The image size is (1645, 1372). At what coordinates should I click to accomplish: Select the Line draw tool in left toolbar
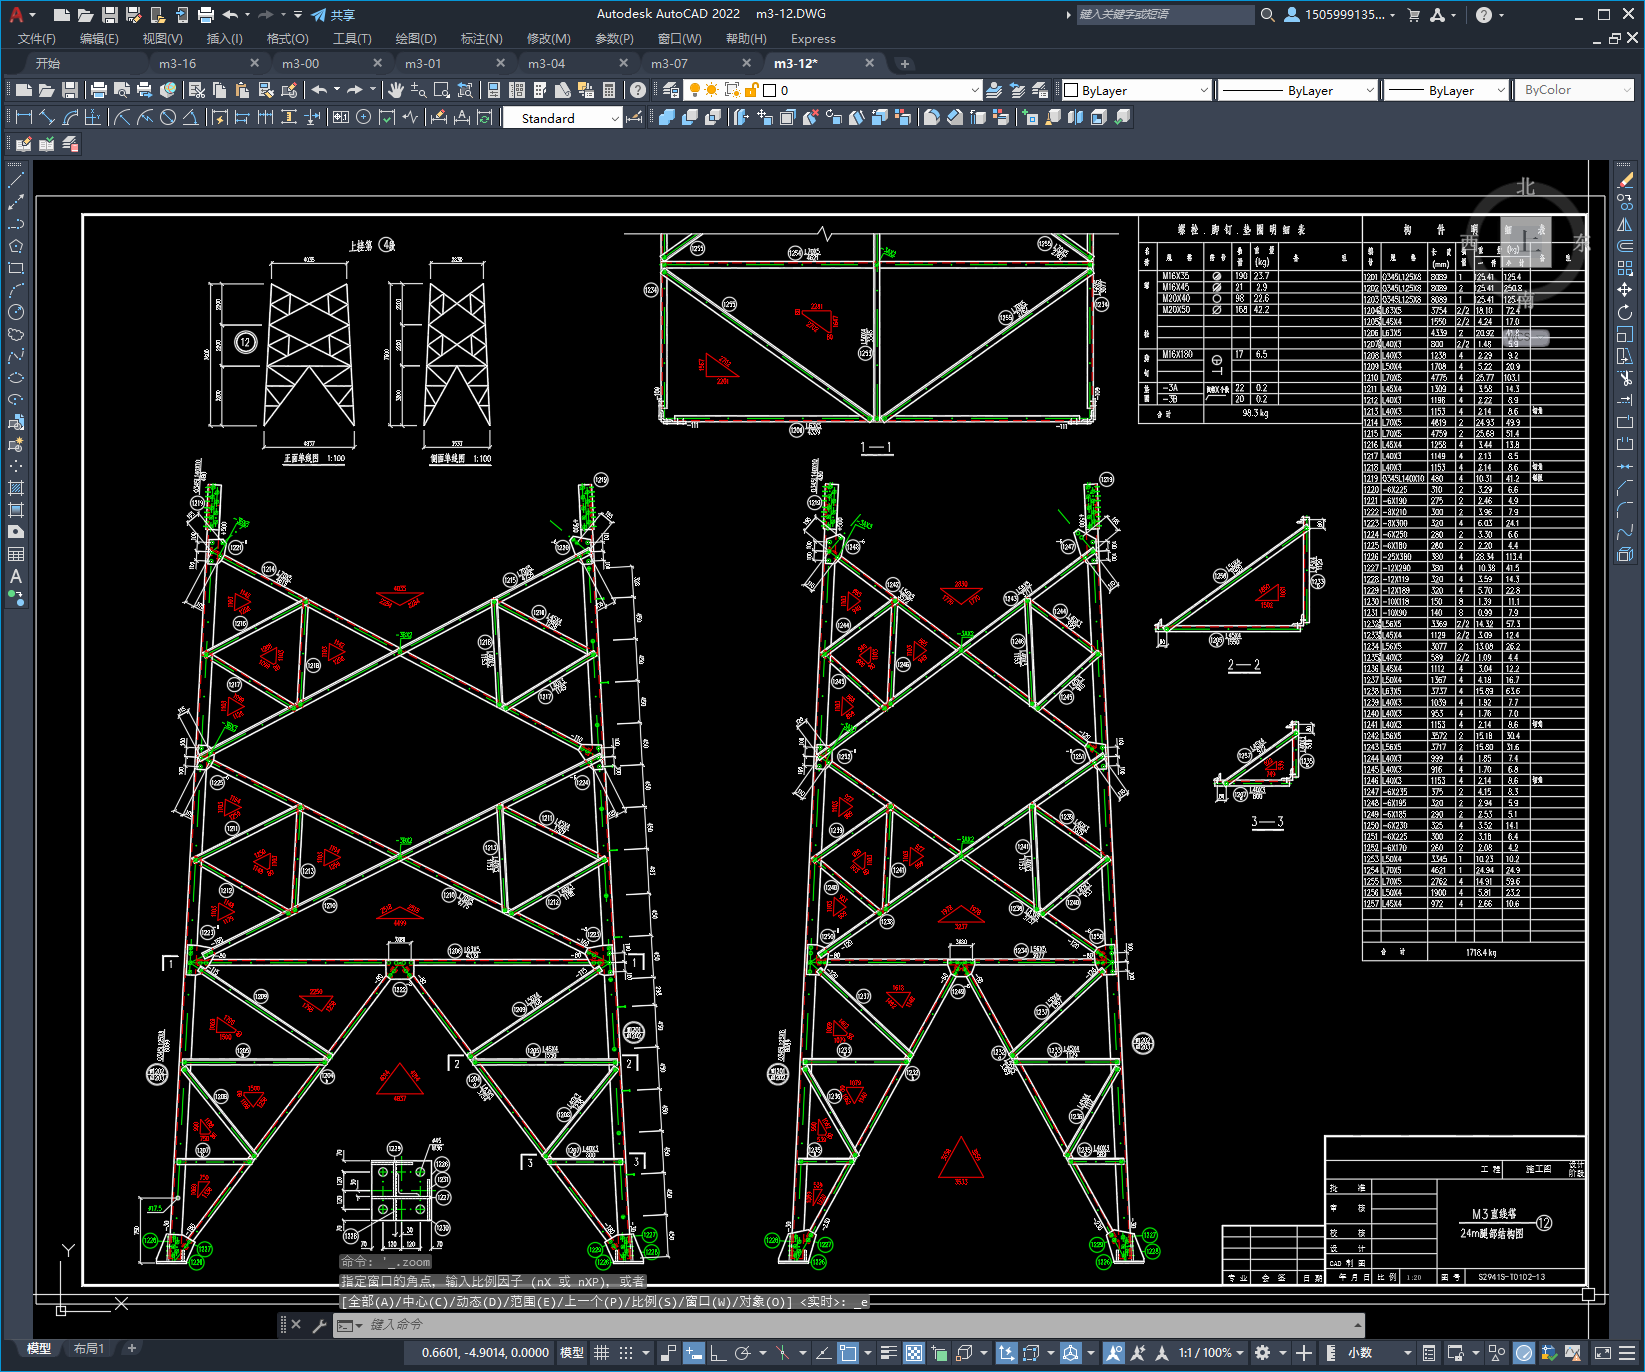16,181
